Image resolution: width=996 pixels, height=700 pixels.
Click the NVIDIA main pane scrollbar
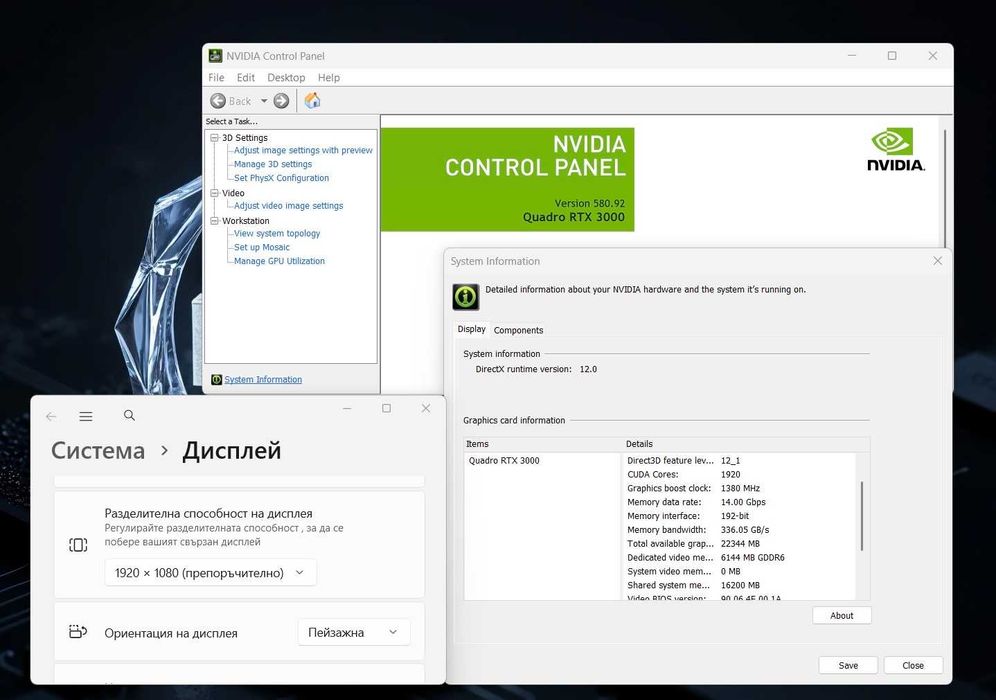click(945, 188)
